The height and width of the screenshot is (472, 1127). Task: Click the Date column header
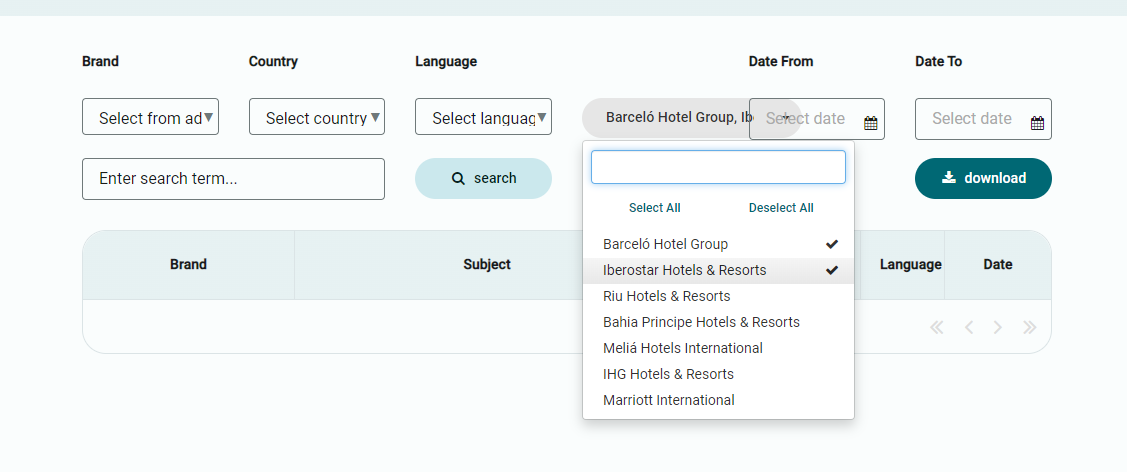click(x=998, y=264)
